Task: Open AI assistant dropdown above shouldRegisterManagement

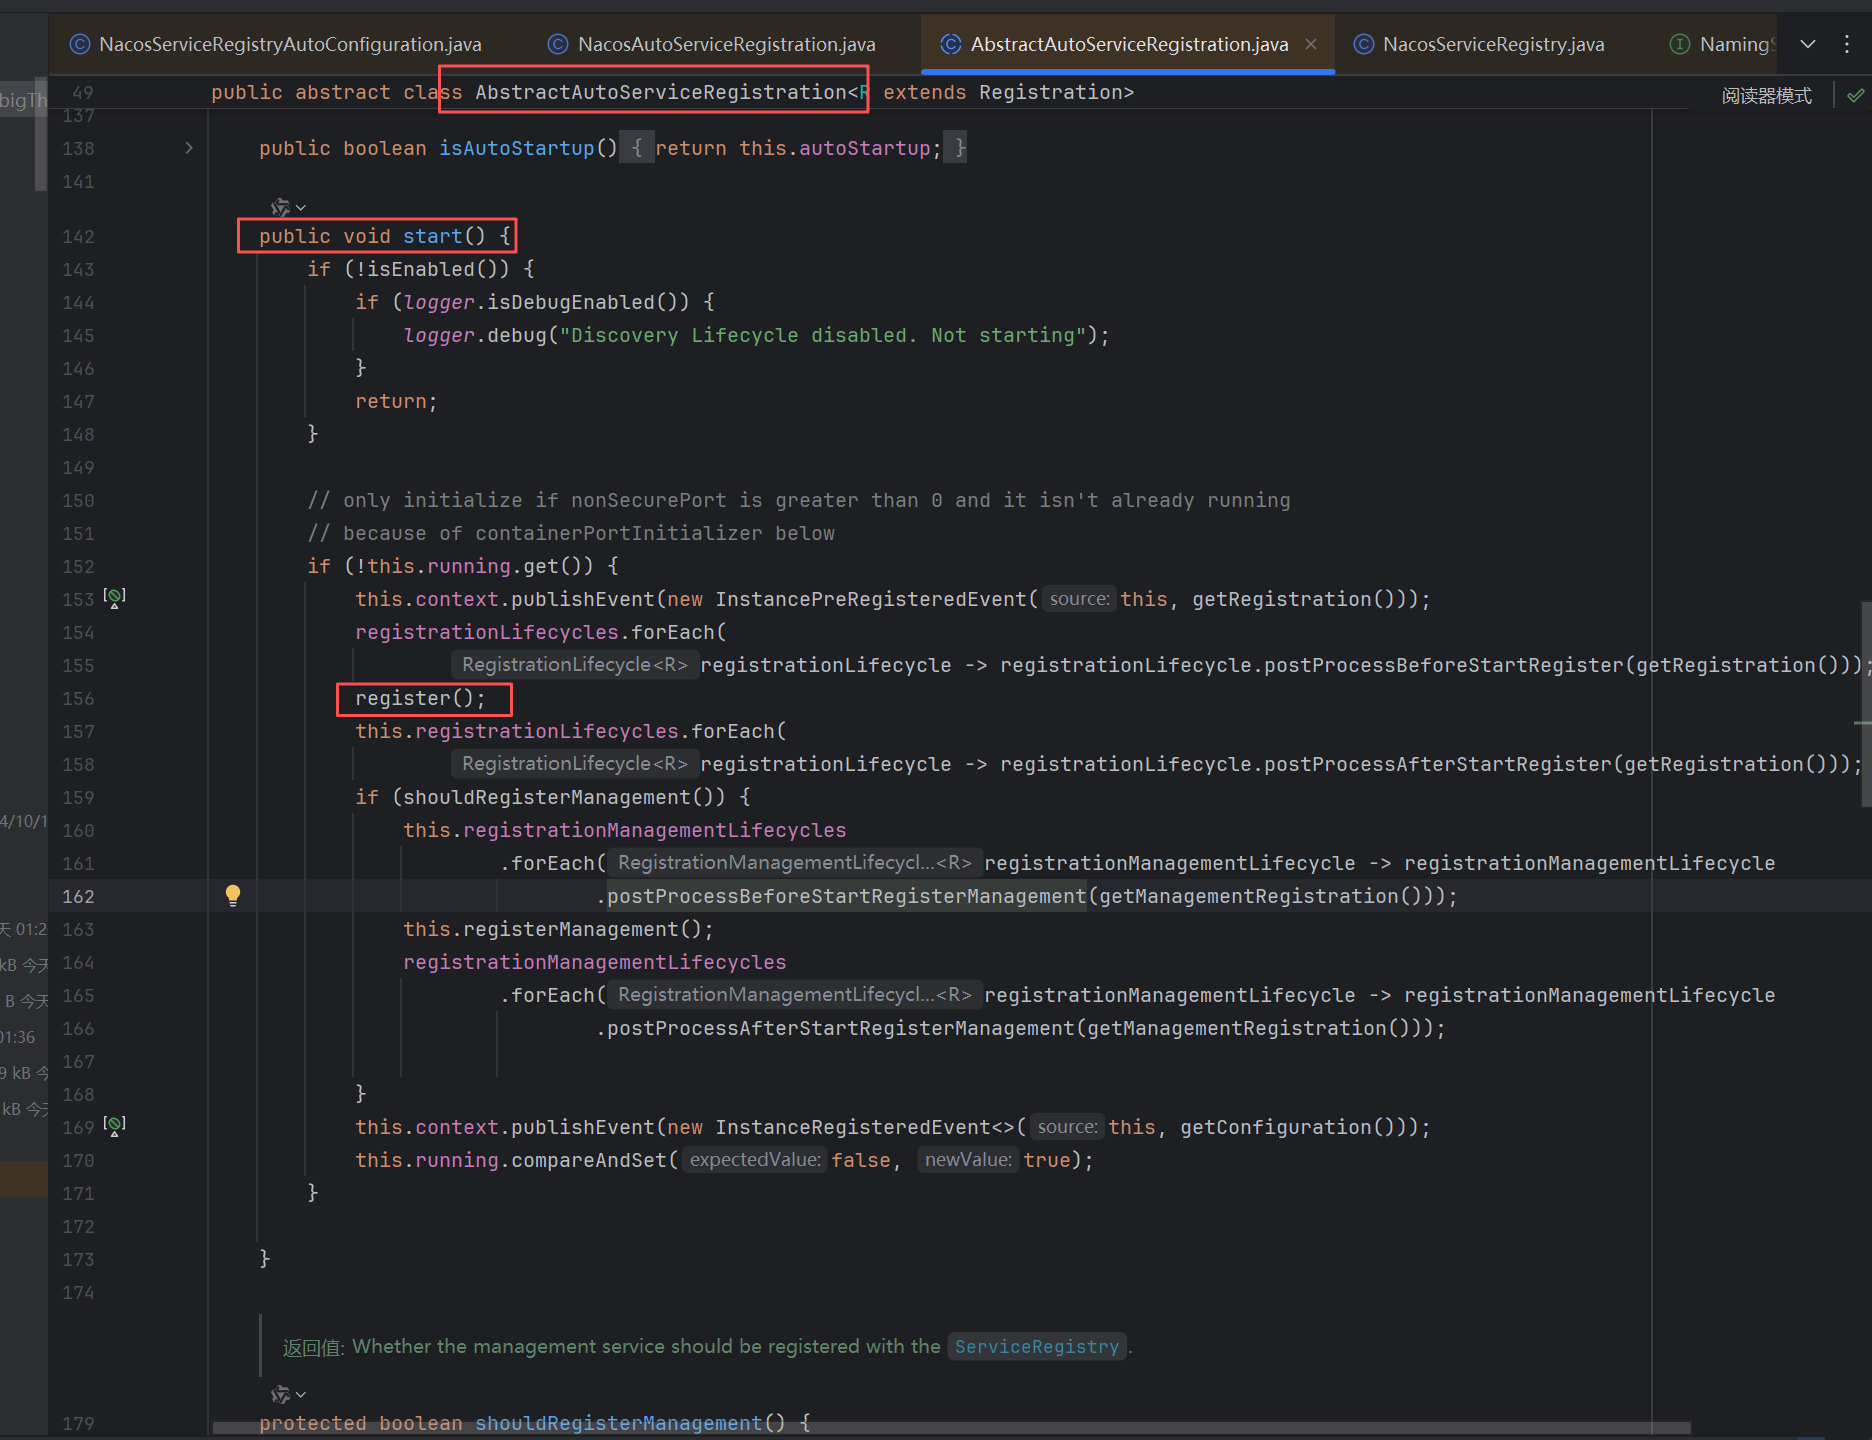Action: [300, 1394]
